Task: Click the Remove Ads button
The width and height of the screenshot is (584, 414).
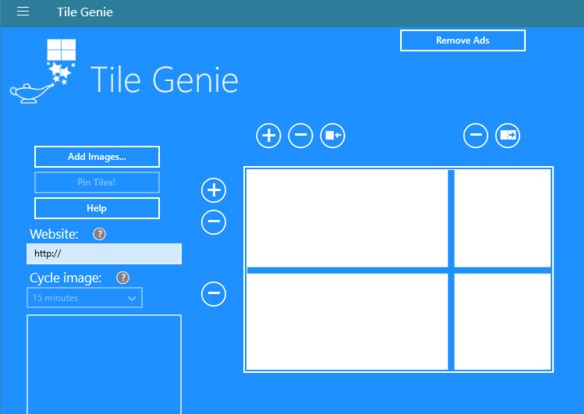Action: click(463, 41)
